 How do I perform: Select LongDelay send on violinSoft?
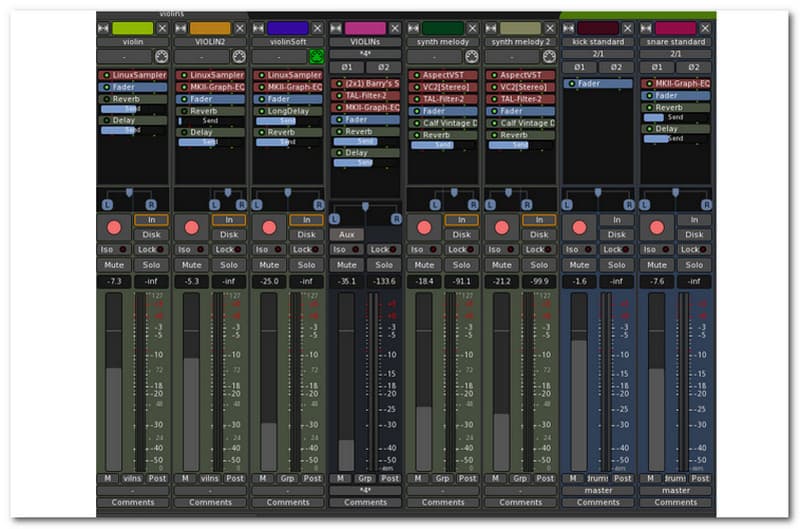coord(288,111)
